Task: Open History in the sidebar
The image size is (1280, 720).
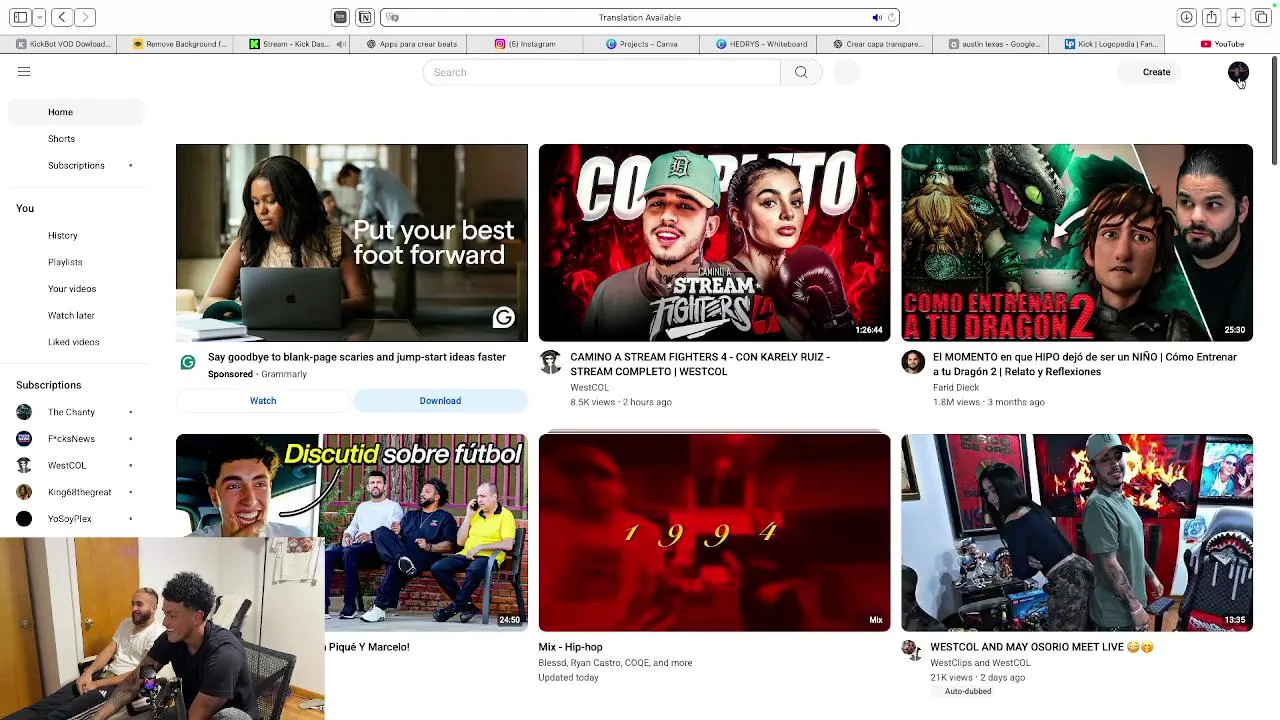Action: (x=76, y=235)
